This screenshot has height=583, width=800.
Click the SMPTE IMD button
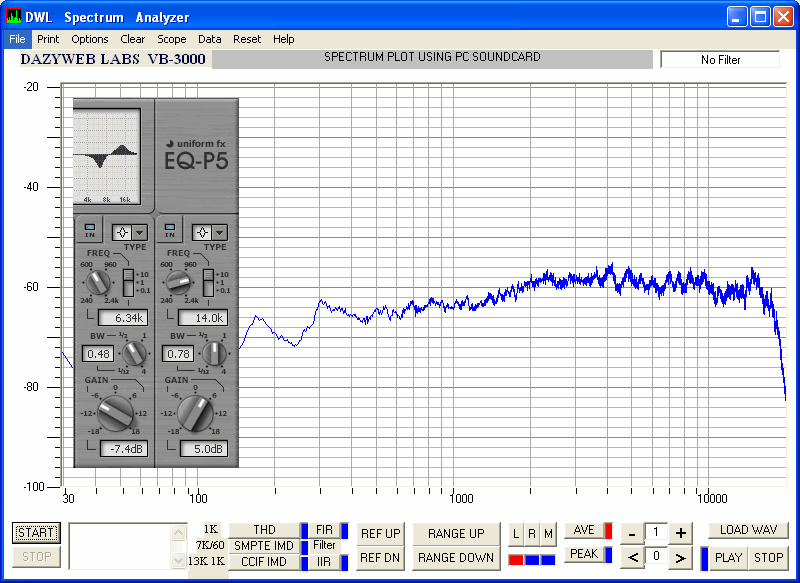pos(264,546)
